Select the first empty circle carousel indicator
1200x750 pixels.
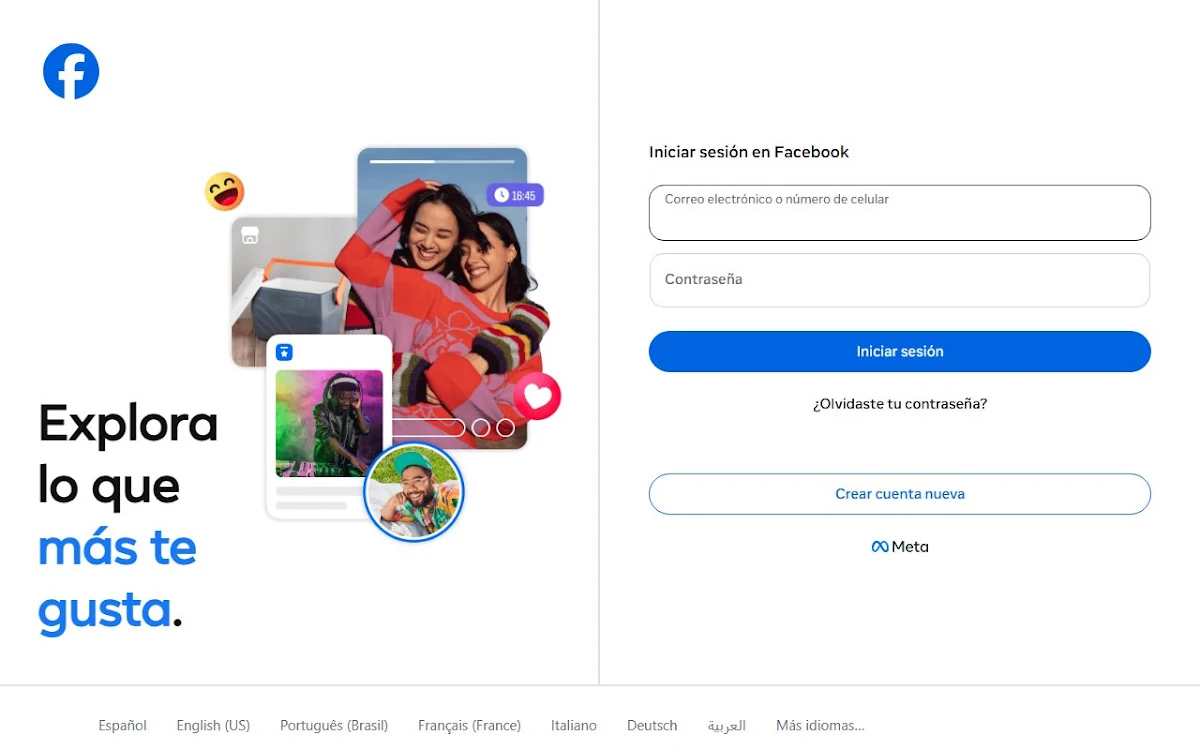tap(481, 428)
